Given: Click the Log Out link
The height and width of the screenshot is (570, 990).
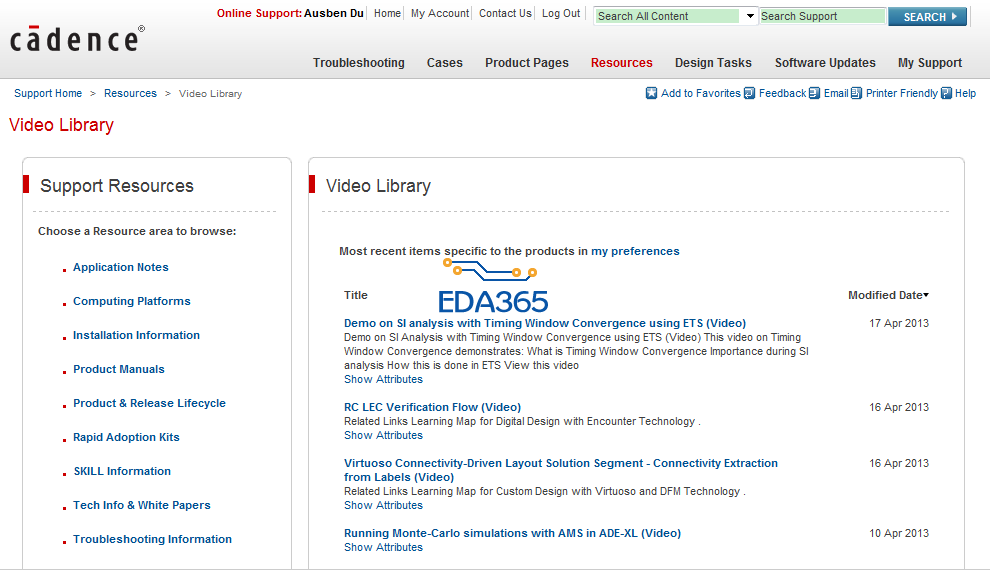Looking at the screenshot, I should tap(561, 13).
